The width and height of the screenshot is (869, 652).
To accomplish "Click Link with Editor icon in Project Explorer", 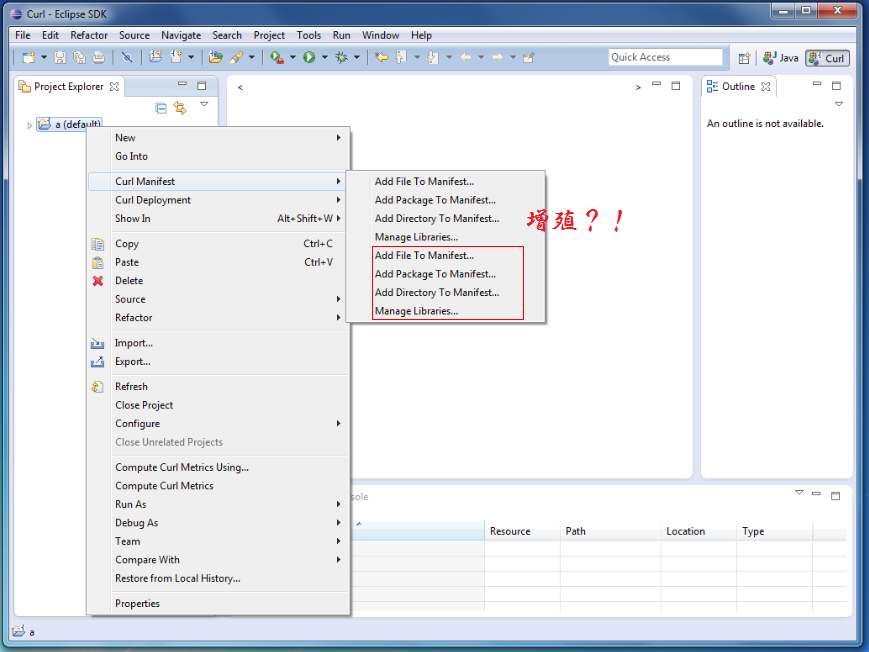I will click(180, 108).
